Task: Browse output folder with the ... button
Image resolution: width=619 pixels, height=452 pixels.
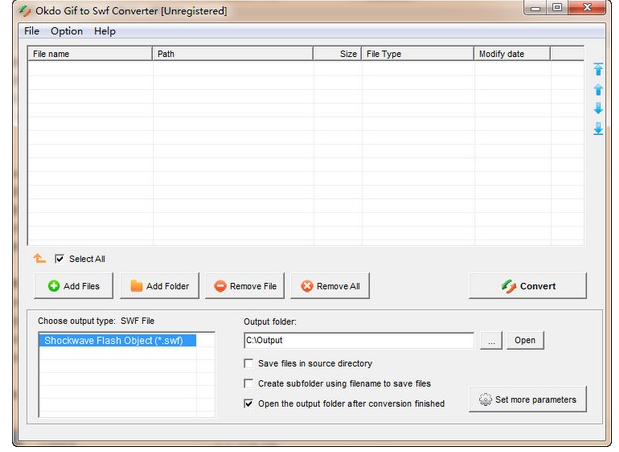Action: point(491,340)
